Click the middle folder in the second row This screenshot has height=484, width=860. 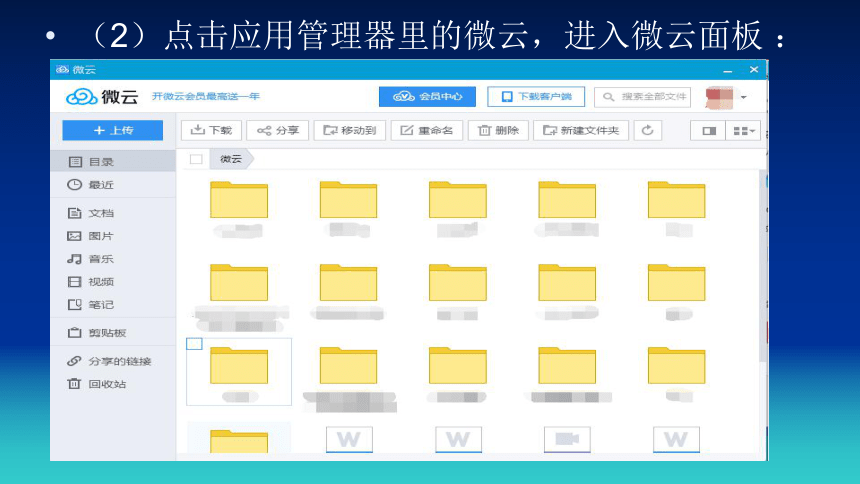point(457,283)
